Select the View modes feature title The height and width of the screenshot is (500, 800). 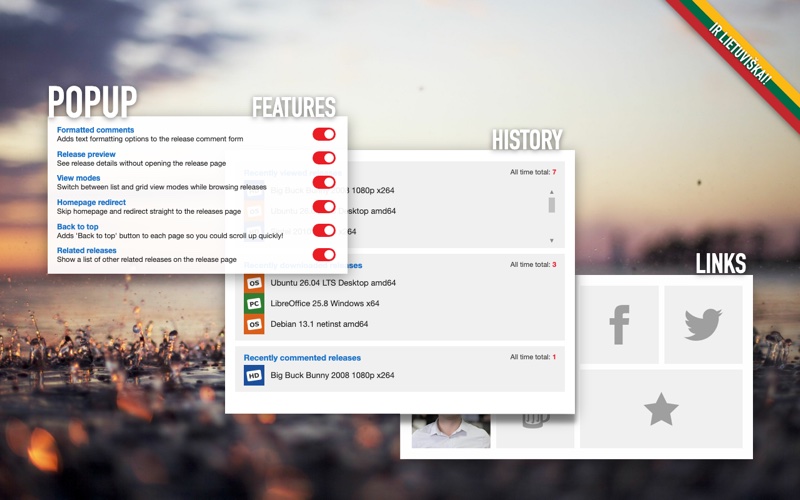(79, 178)
